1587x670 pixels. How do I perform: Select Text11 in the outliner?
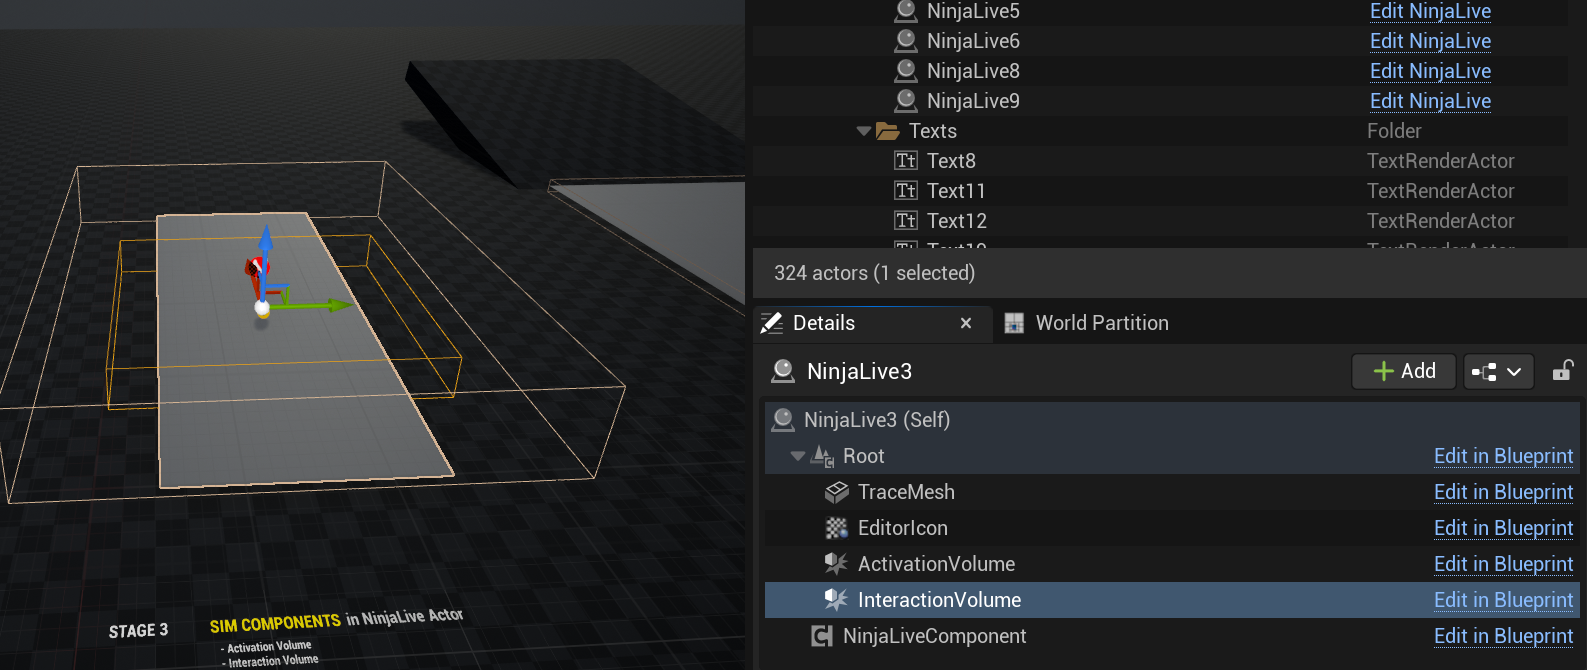(956, 191)
